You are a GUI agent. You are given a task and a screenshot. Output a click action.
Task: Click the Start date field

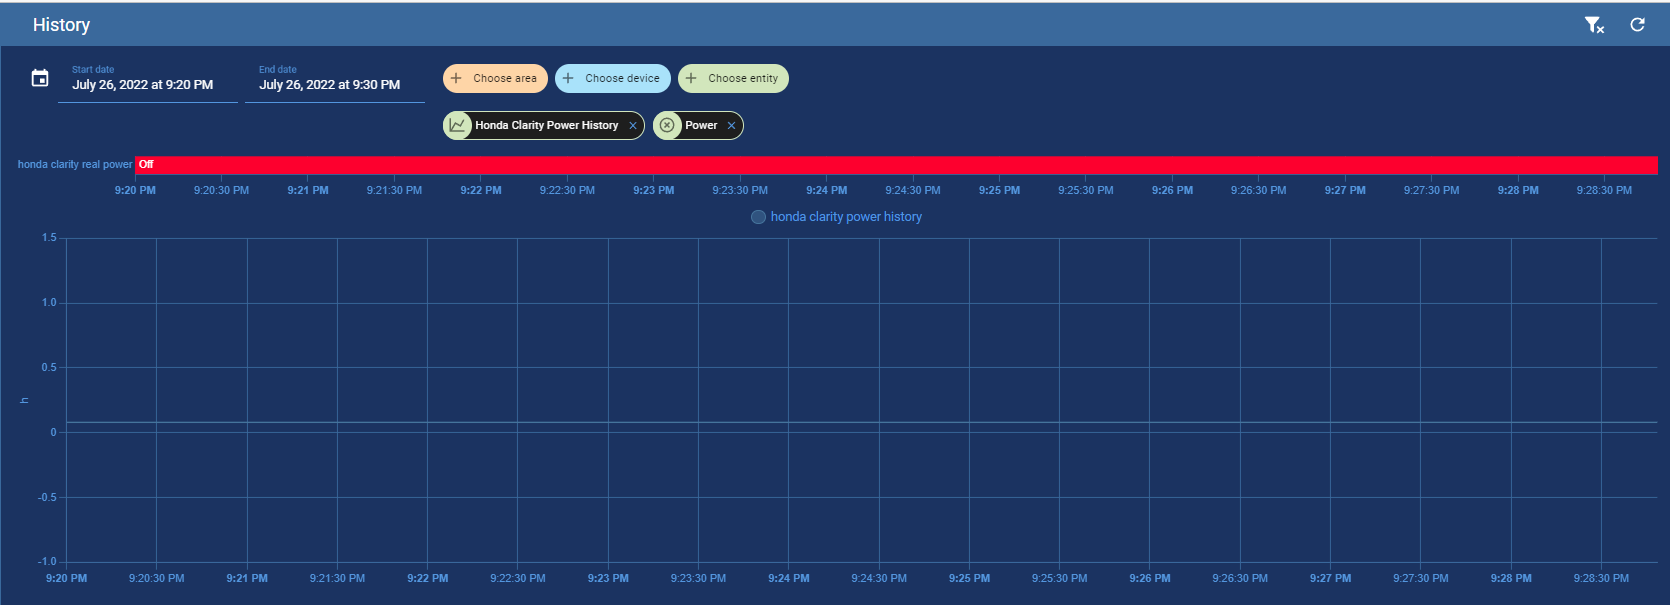[x=143, y=85]
